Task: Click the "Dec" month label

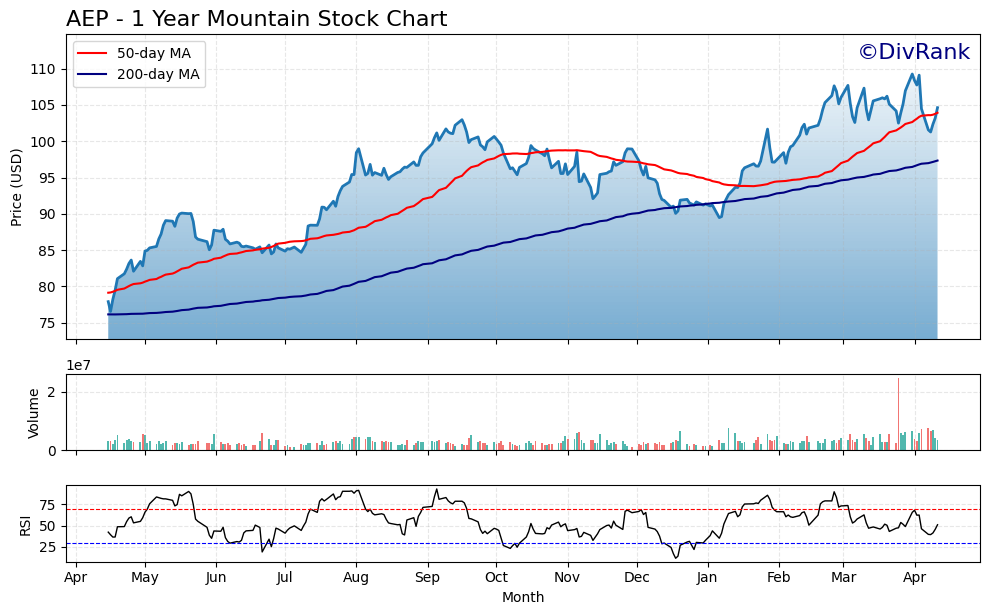Action: coord(637,578)
